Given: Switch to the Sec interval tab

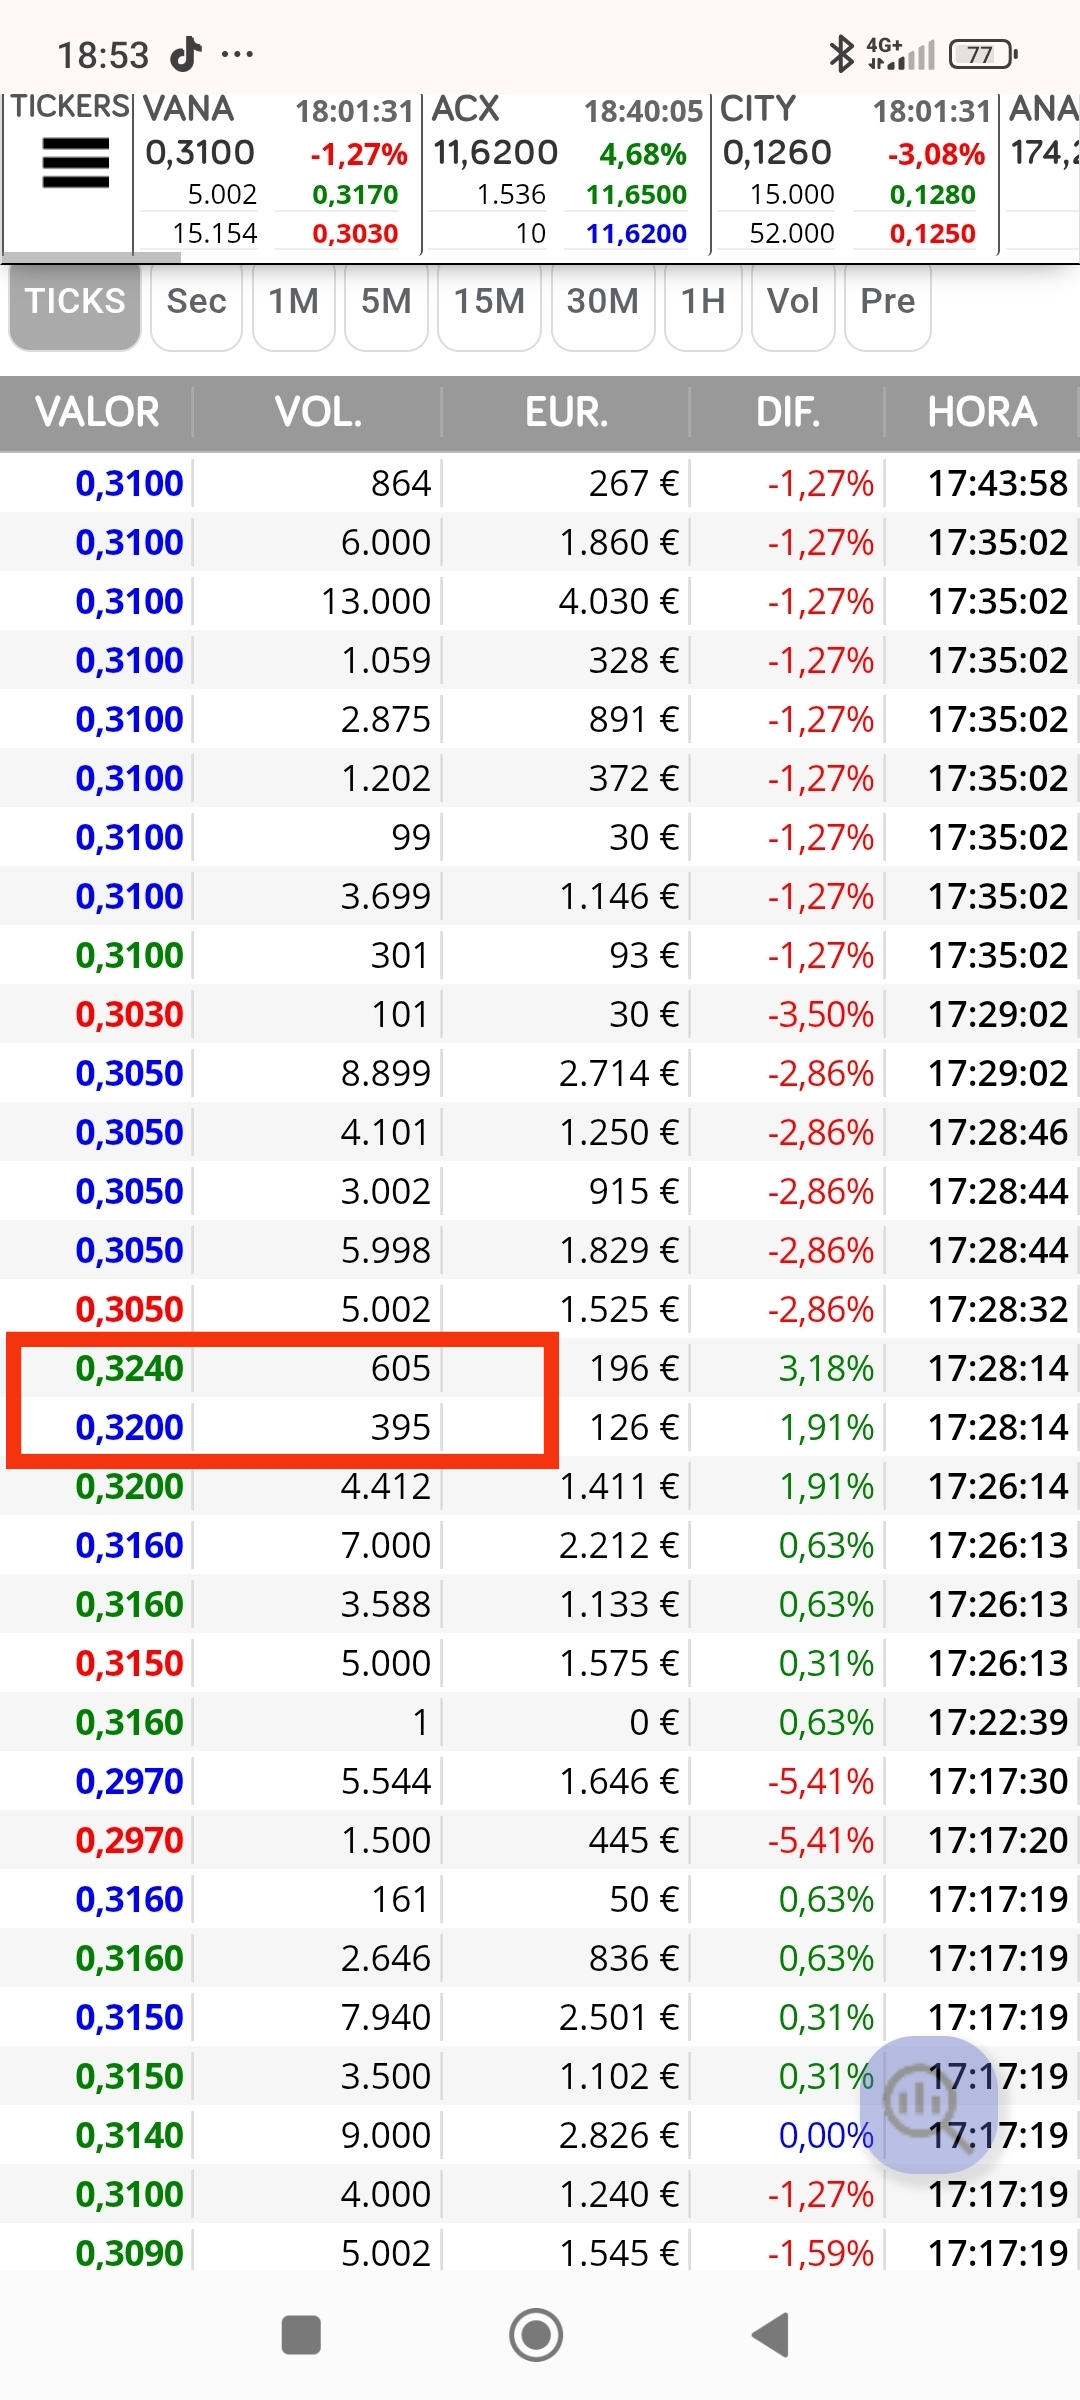Looking at the screenshot, I should (196, 302).
